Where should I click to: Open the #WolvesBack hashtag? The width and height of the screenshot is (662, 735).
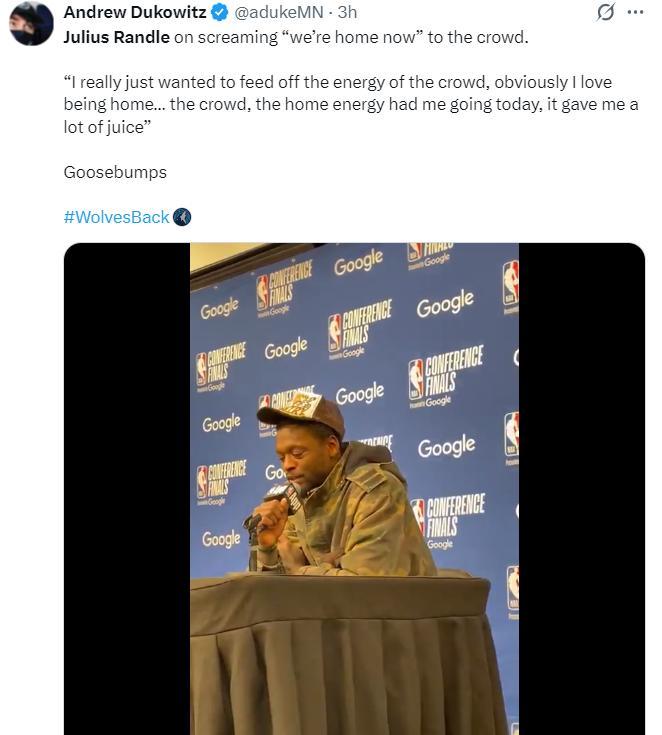pyautogui.click(x=116, y=217)
